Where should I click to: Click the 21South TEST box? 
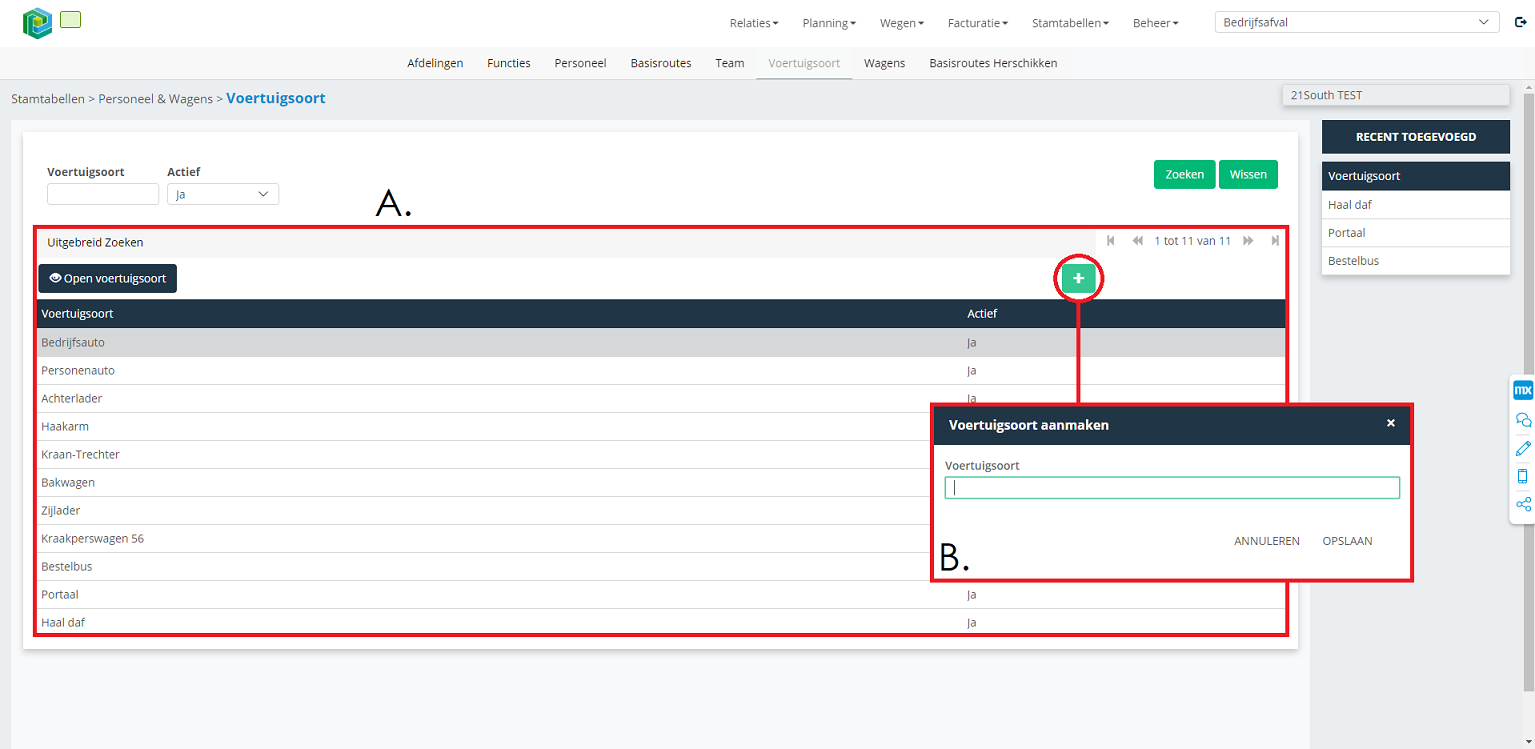[x=1395, y=95]
